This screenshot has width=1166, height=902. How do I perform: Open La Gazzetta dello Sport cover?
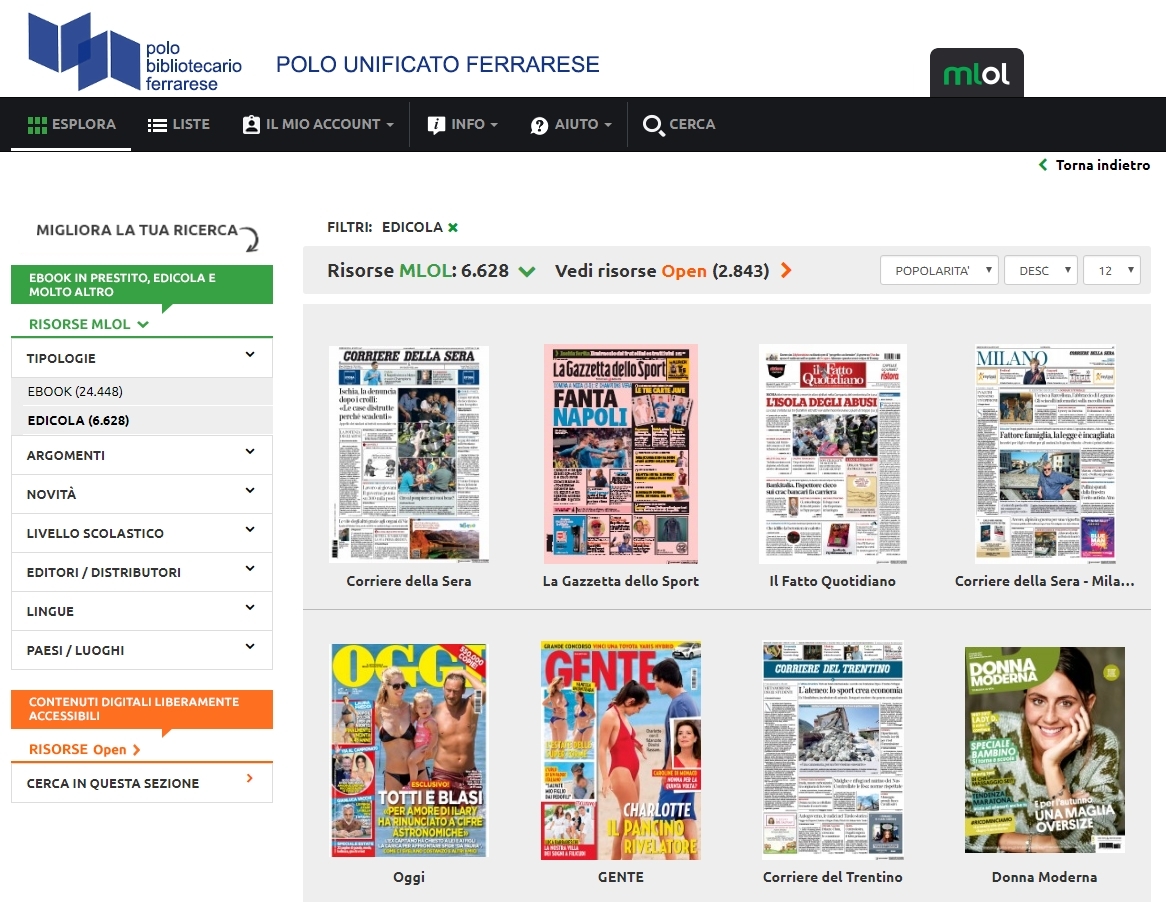click(620, 454)
